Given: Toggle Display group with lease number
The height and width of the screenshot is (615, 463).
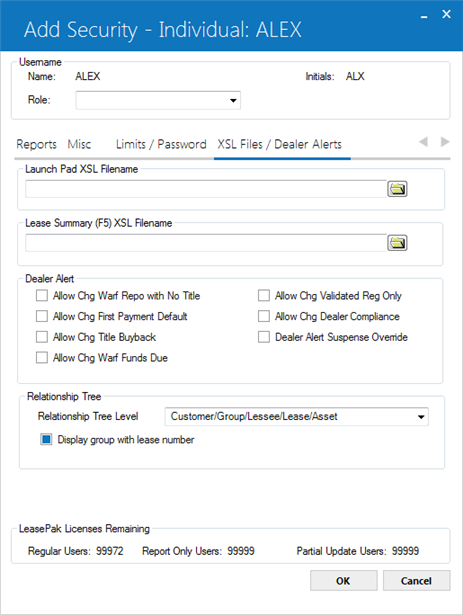Looking at the screenshot, I should (46, 439).
